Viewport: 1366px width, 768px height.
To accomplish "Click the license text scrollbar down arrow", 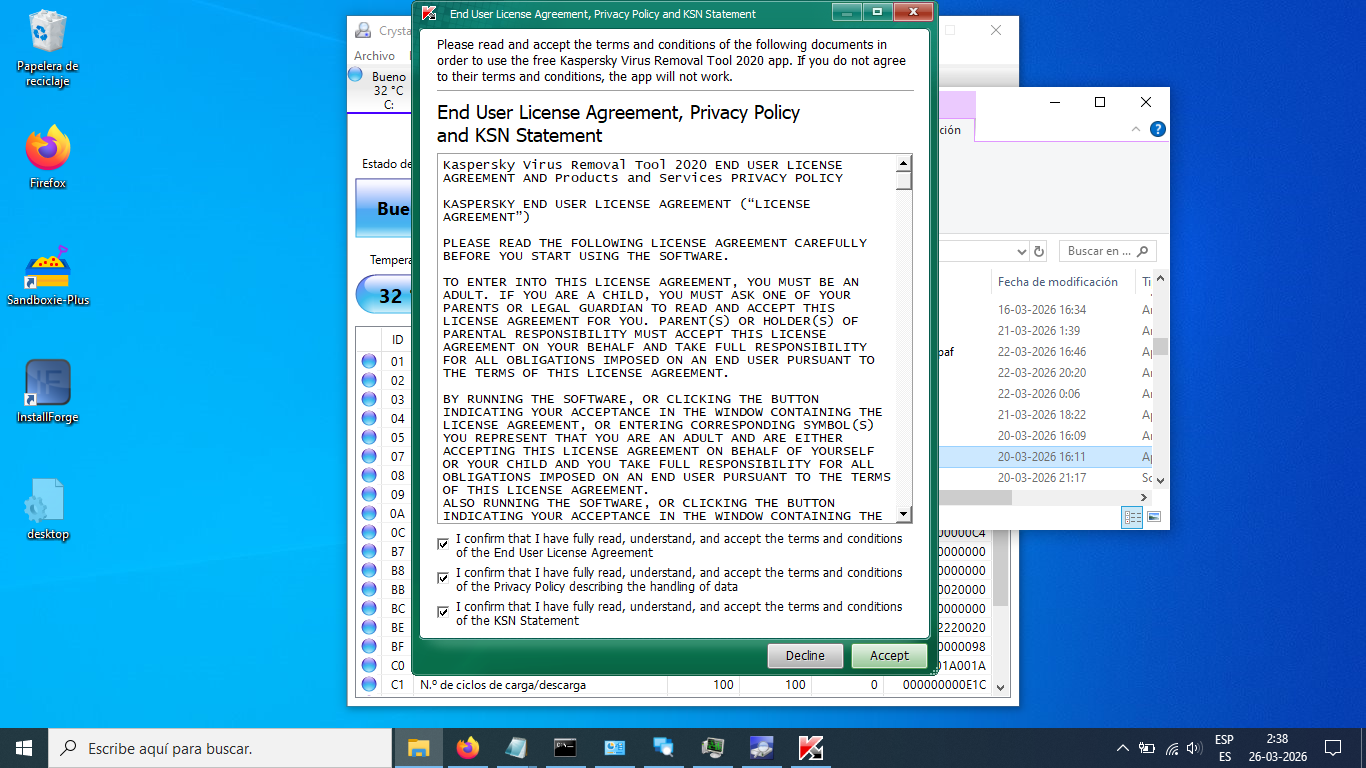I will [904, 514].
